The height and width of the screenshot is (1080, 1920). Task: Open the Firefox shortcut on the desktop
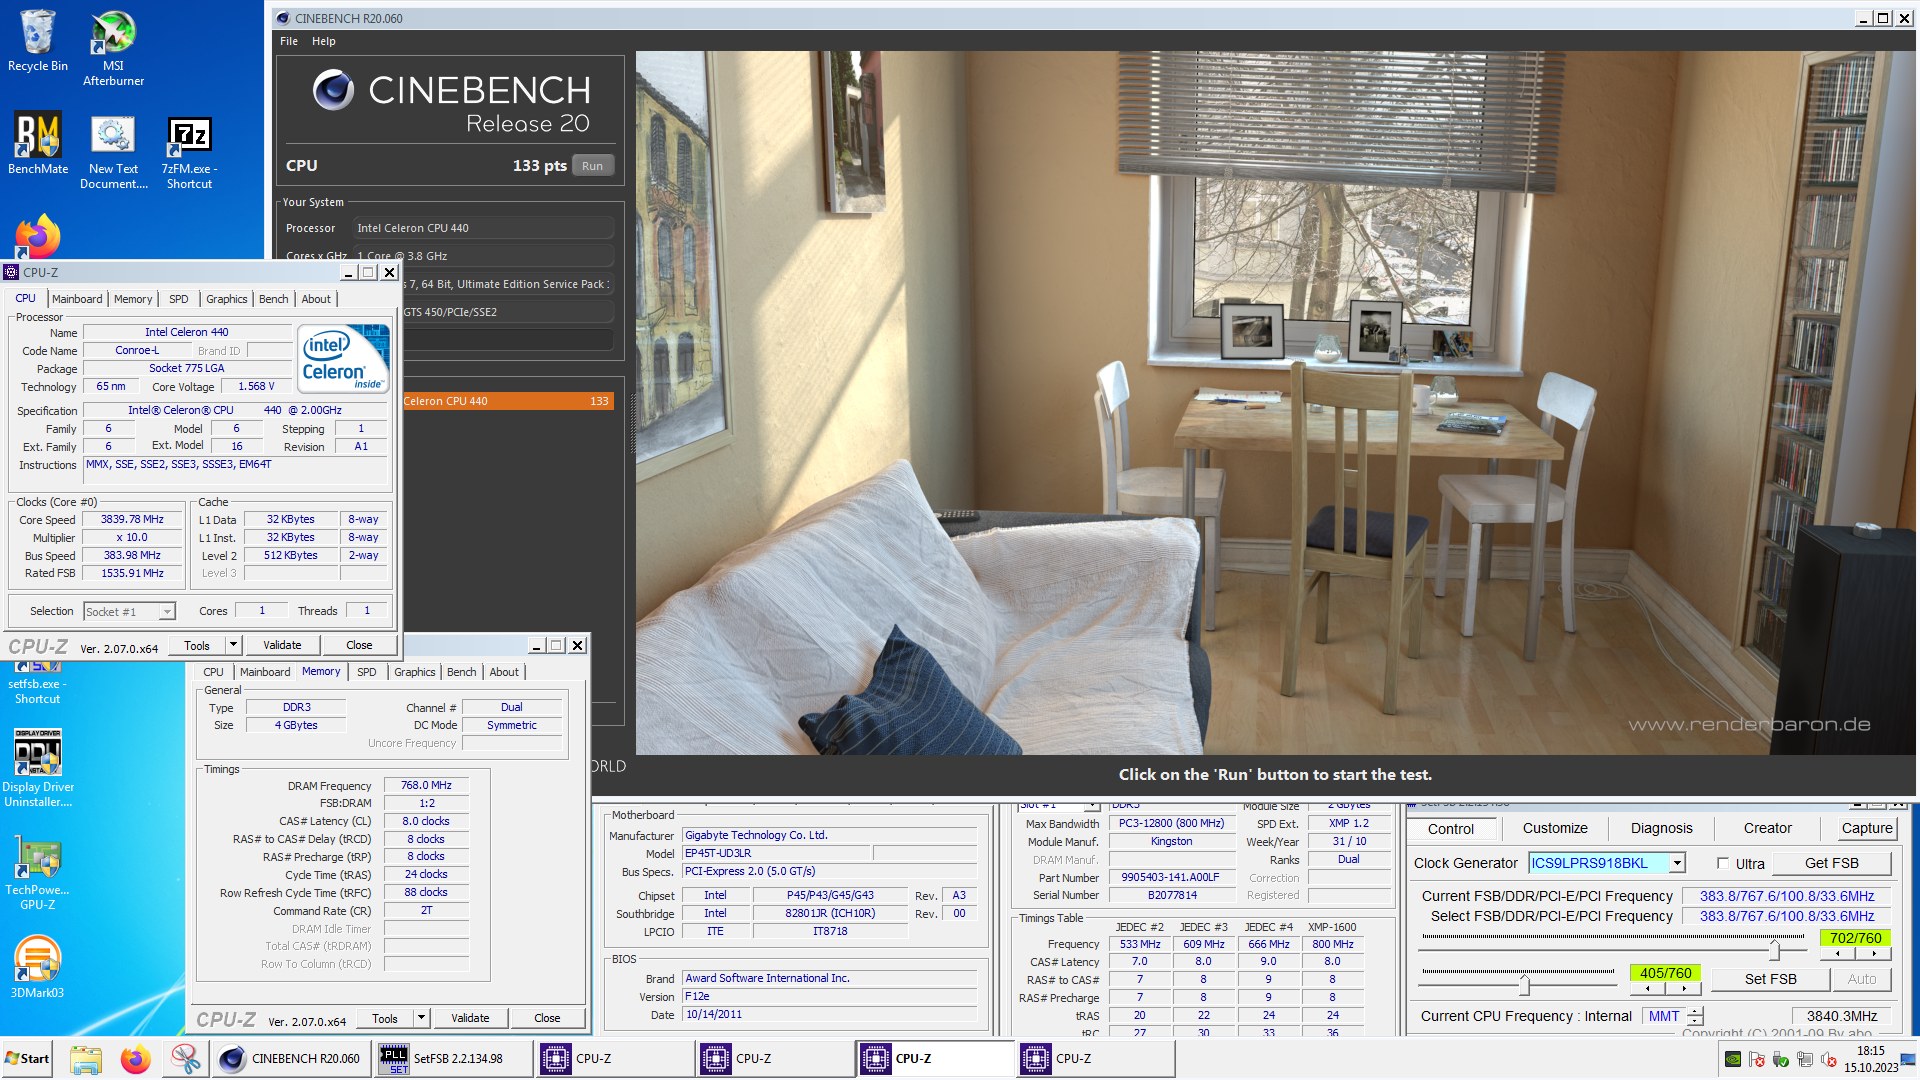pos(38,237)
